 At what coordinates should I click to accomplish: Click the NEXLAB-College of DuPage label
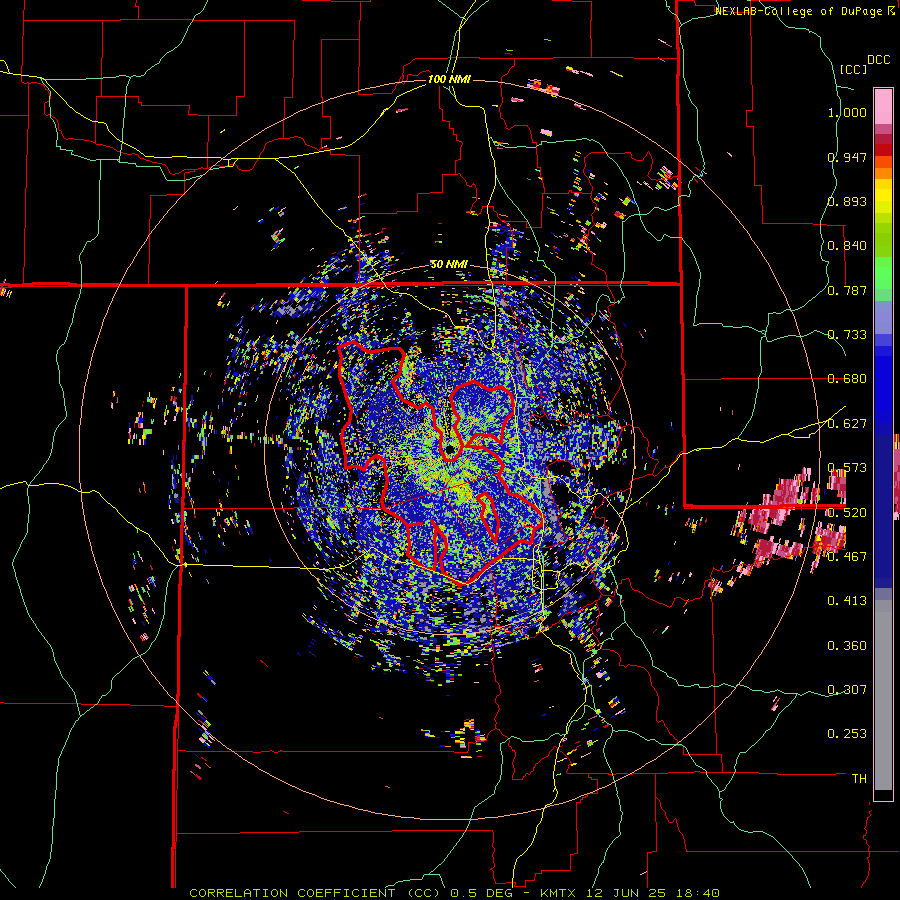coord(798,11)
